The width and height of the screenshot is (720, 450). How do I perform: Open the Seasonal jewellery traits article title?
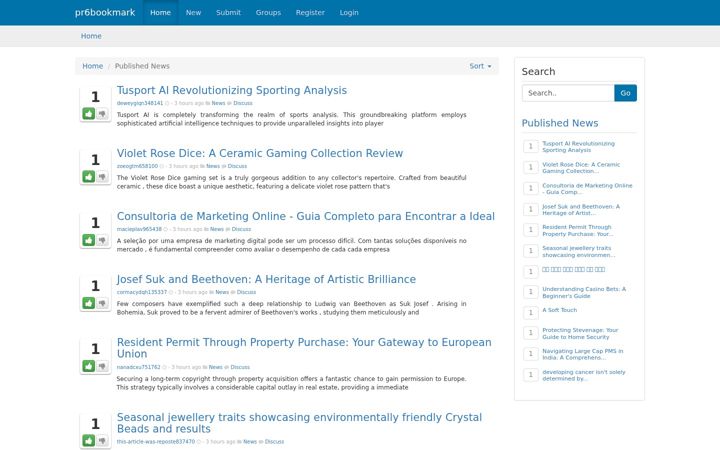pos(299,423)
